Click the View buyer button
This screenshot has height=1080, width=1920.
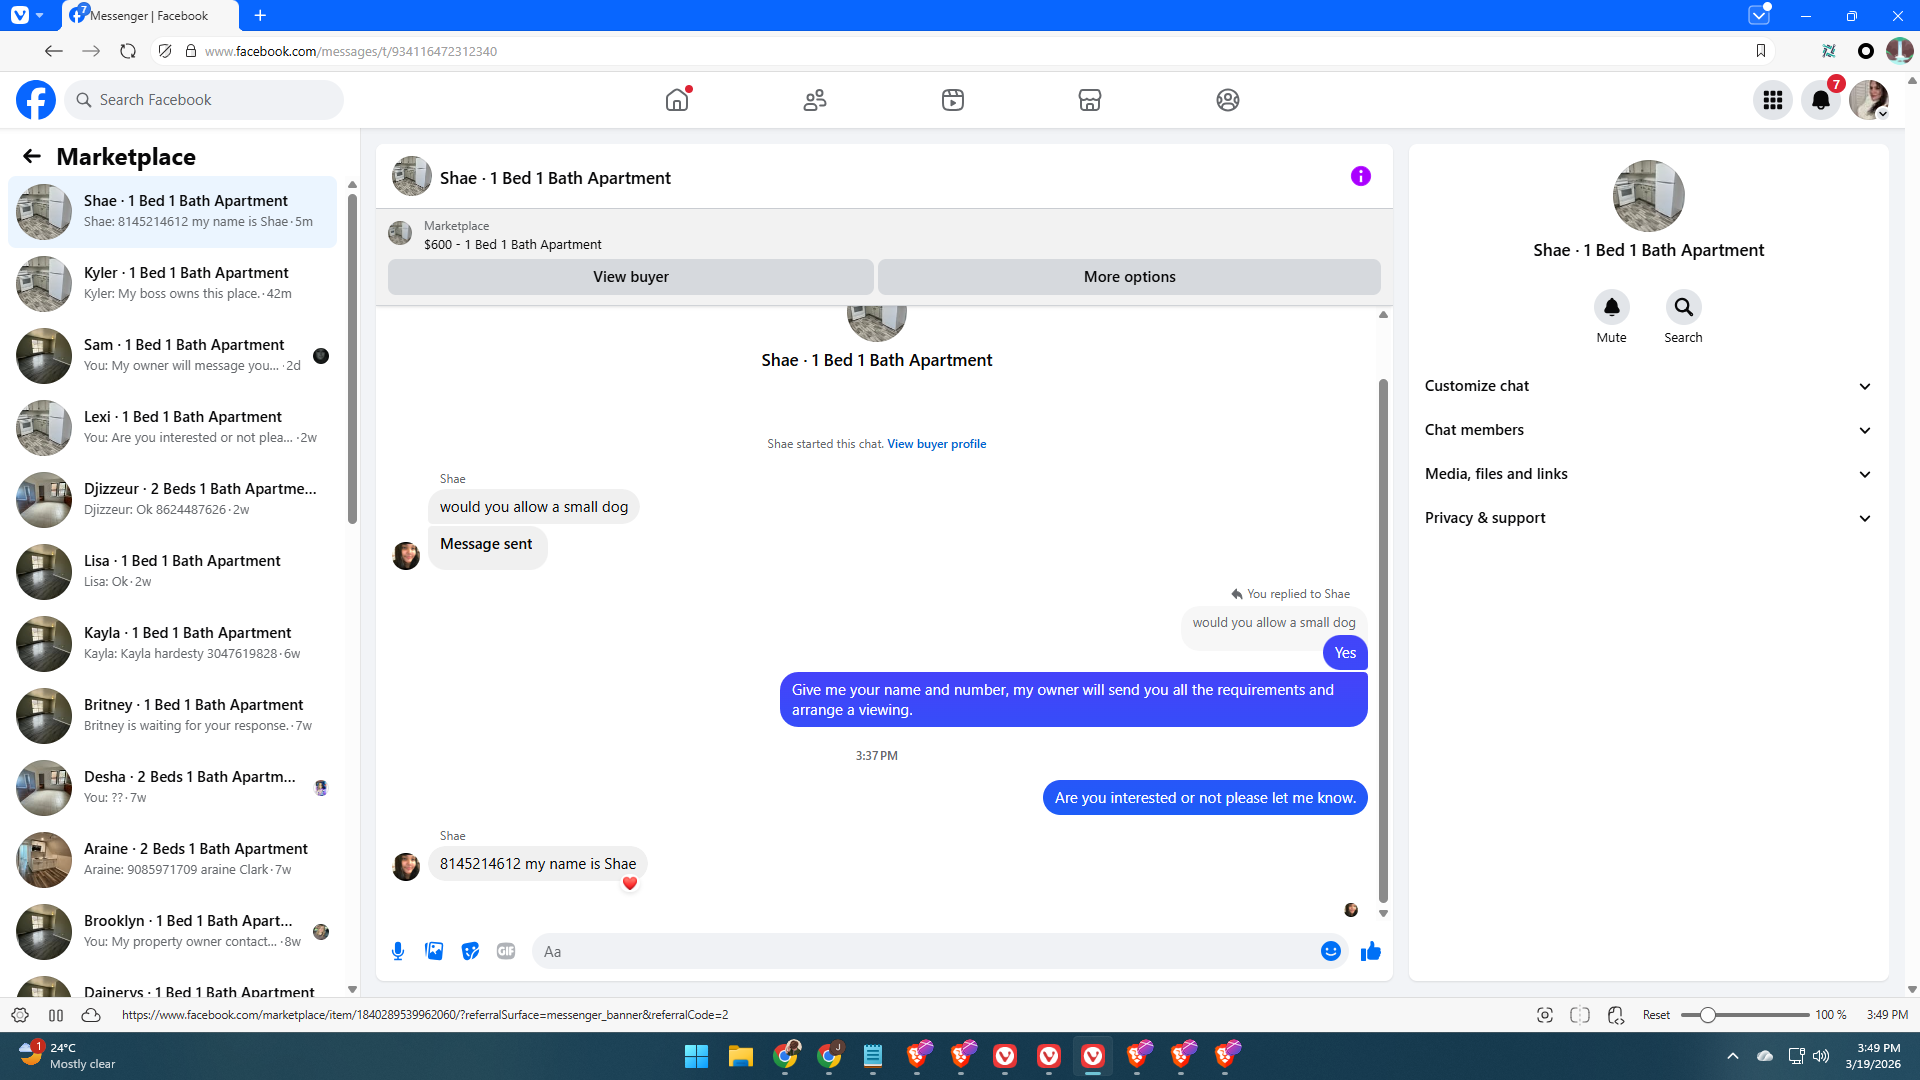click(630, 277)
